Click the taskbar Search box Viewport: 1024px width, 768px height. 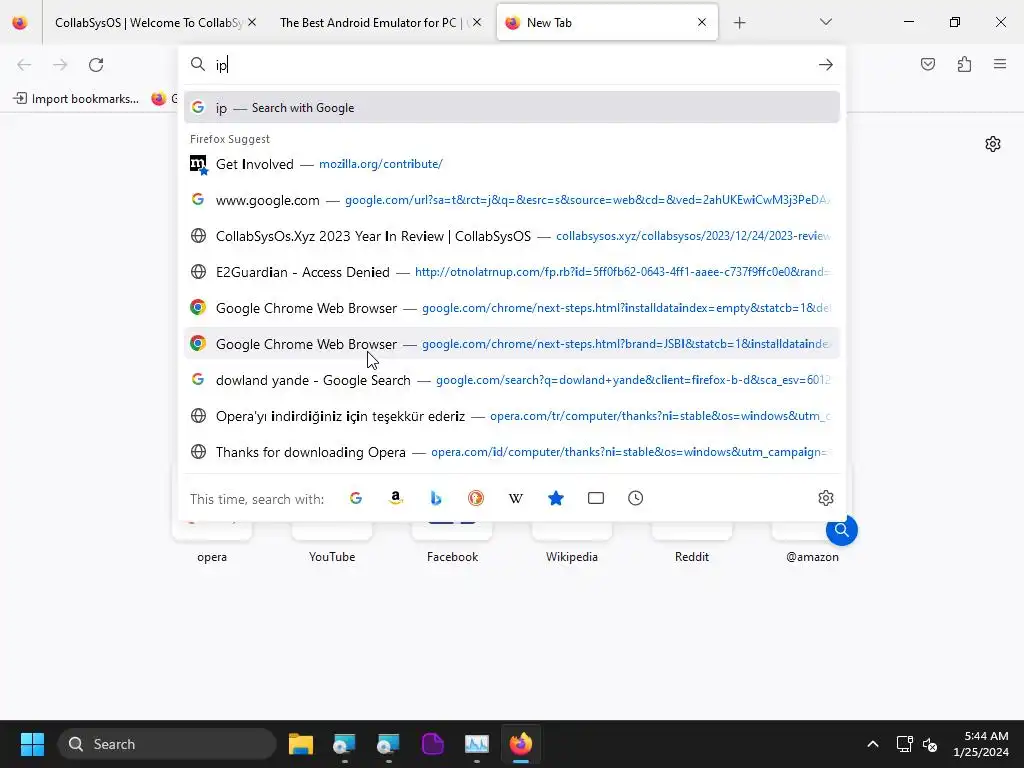pos(167,744)
